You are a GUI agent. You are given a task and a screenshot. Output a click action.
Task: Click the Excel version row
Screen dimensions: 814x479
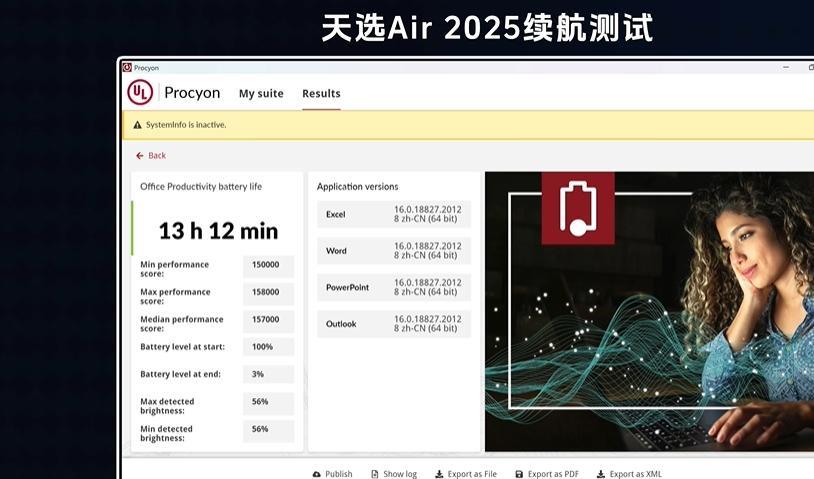tap(394, 214)
